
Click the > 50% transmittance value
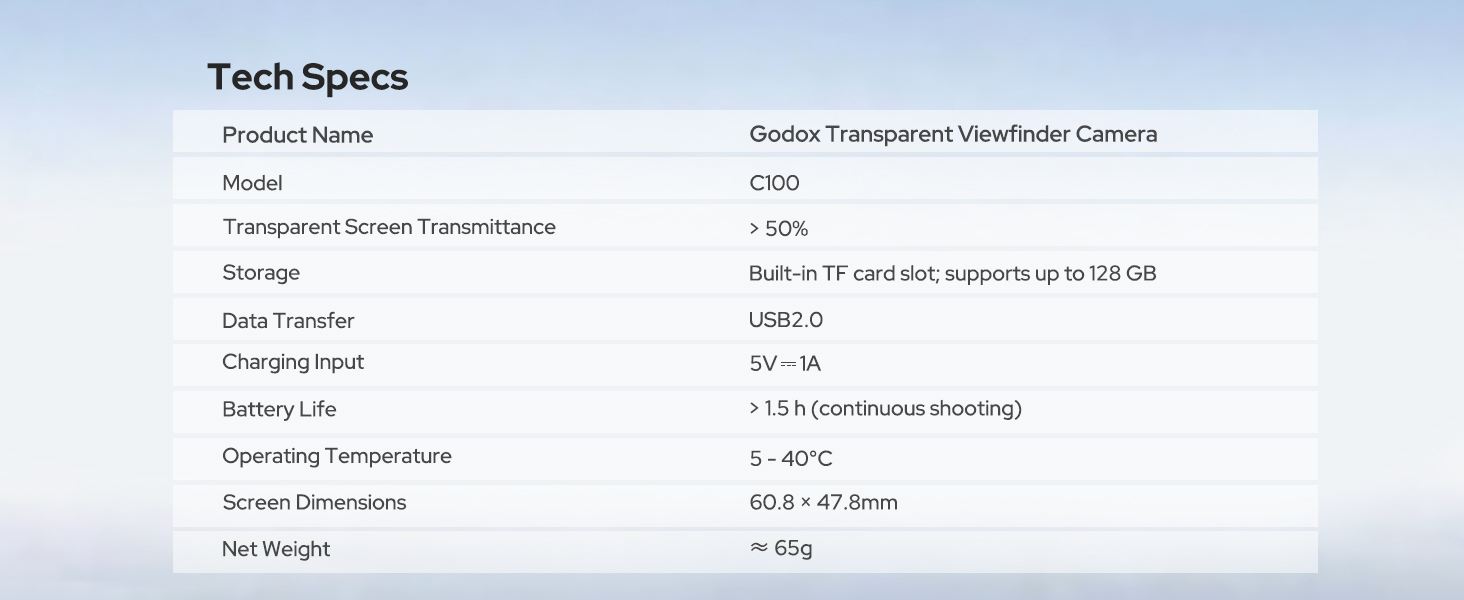pyautogui.click(x=778, y=229)
